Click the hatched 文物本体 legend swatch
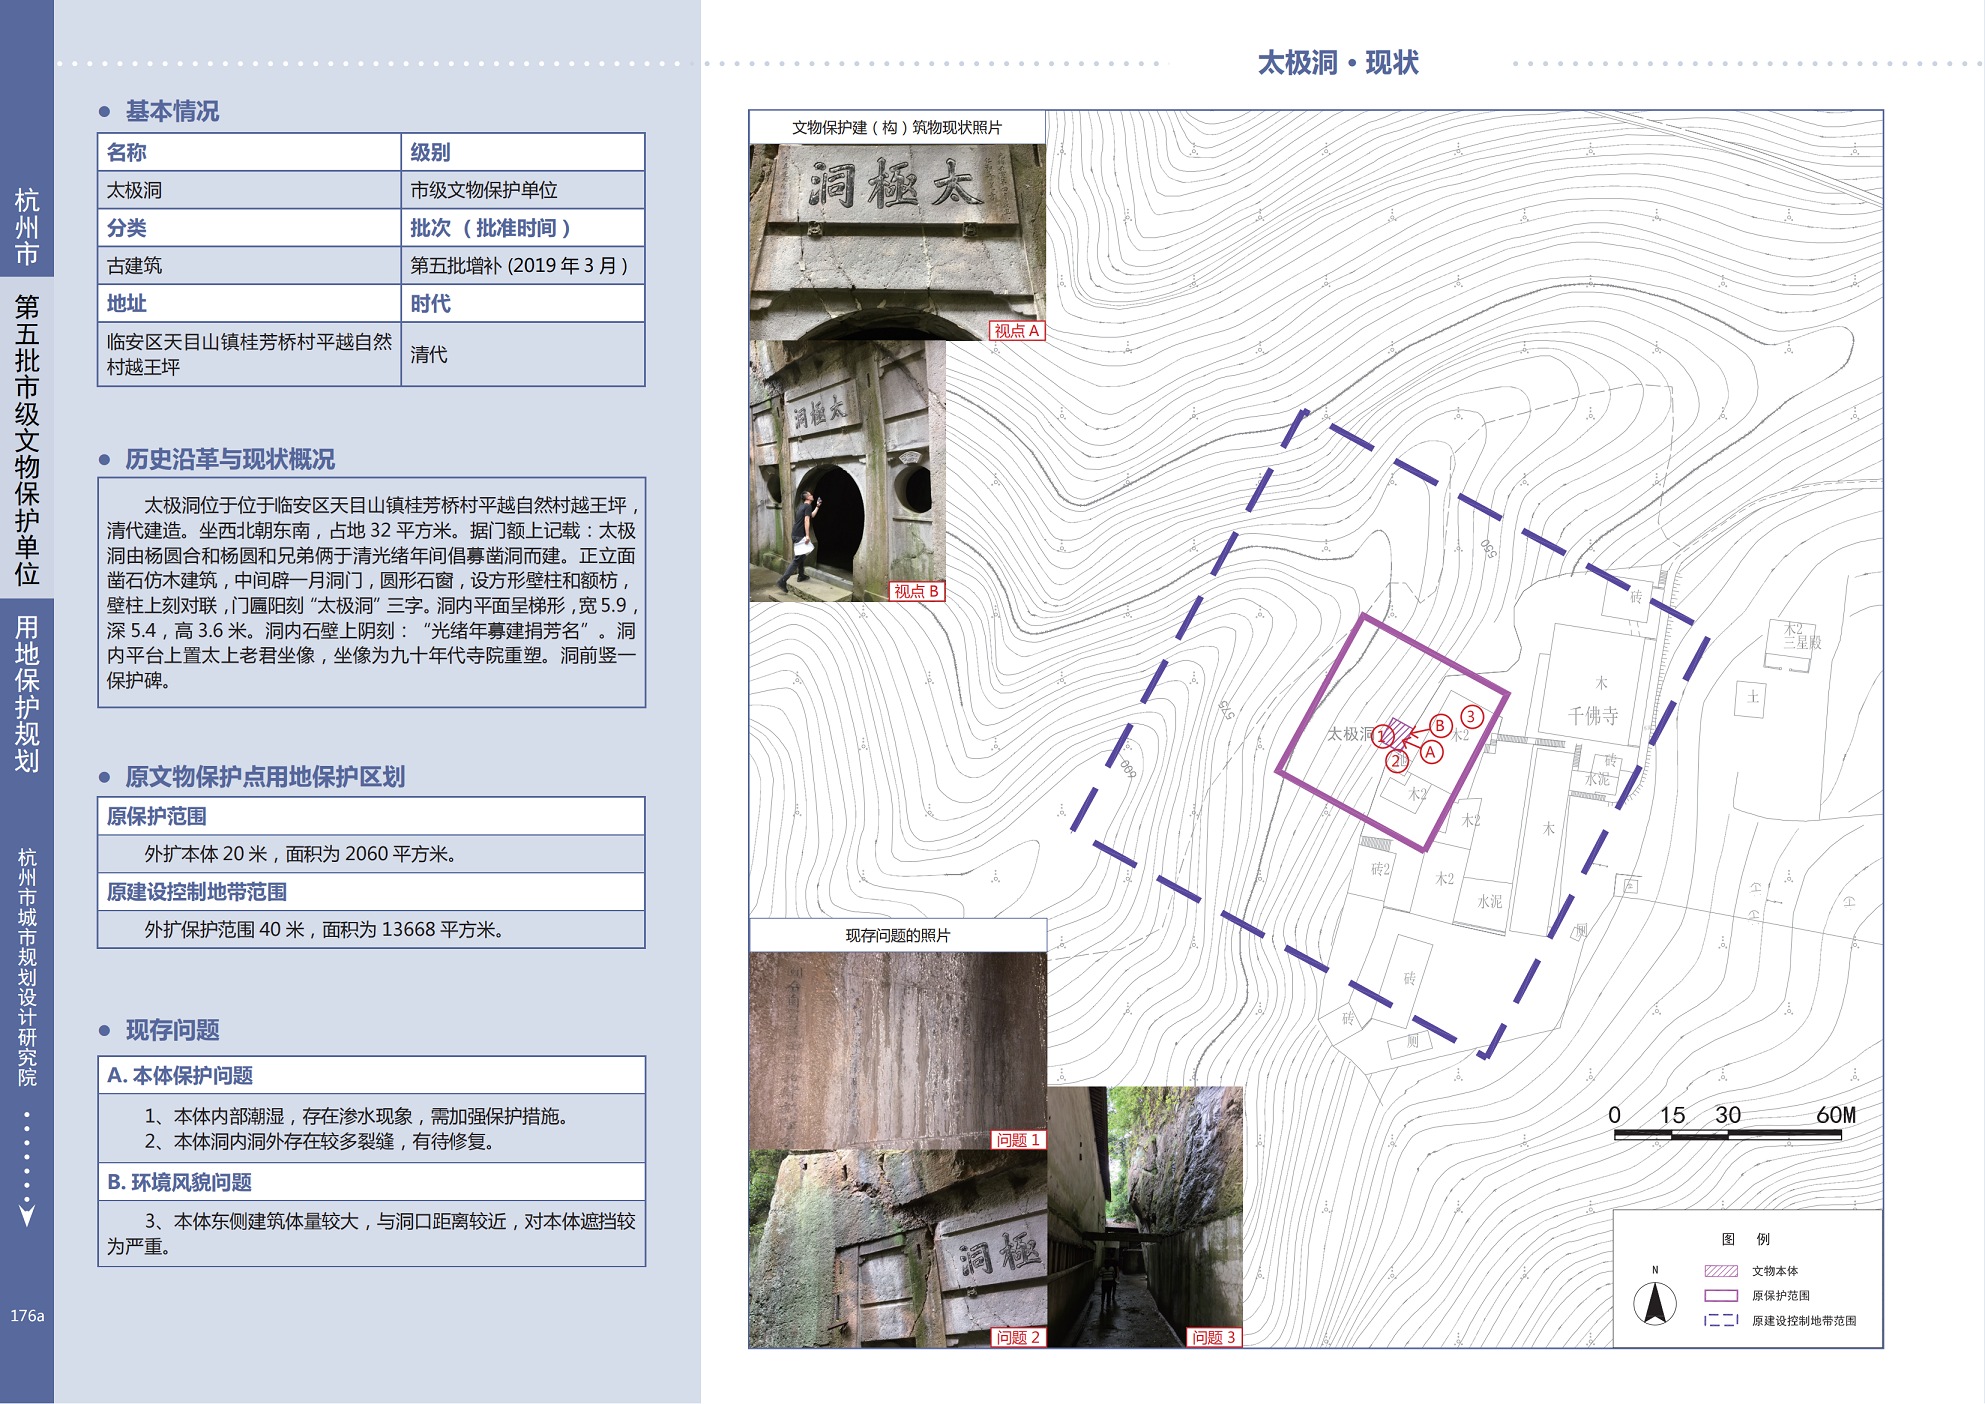 1721,1271
